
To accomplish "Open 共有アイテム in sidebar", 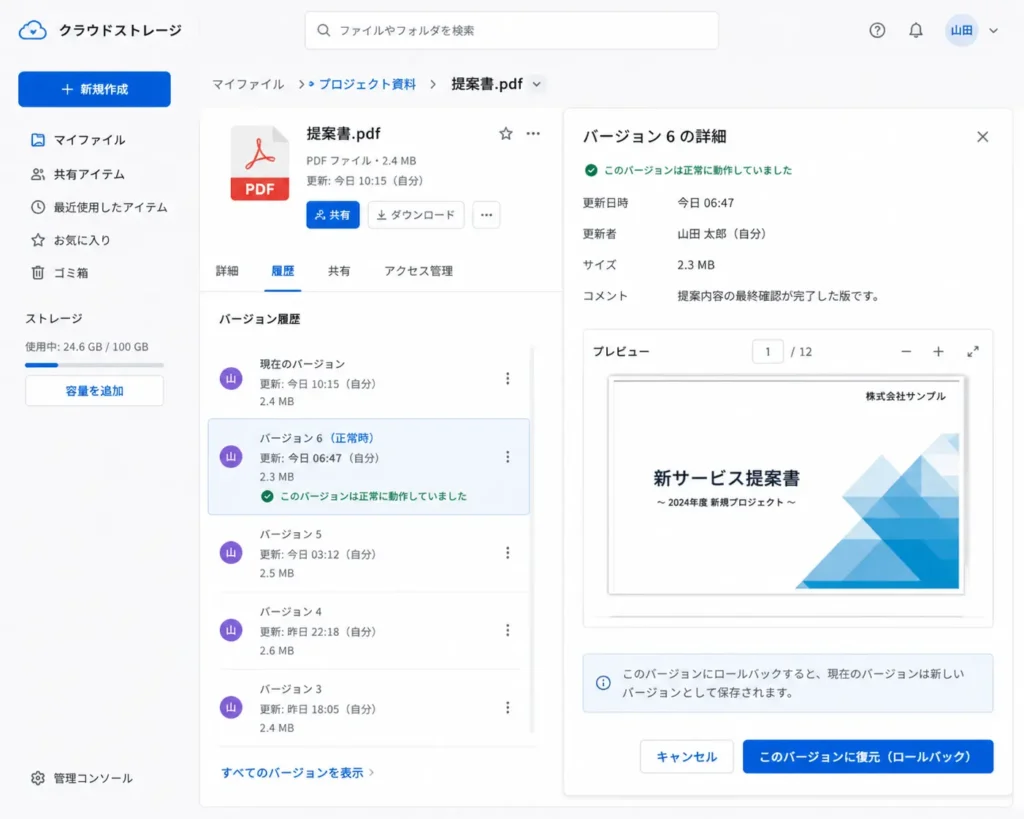I will (x=78, y=174).
